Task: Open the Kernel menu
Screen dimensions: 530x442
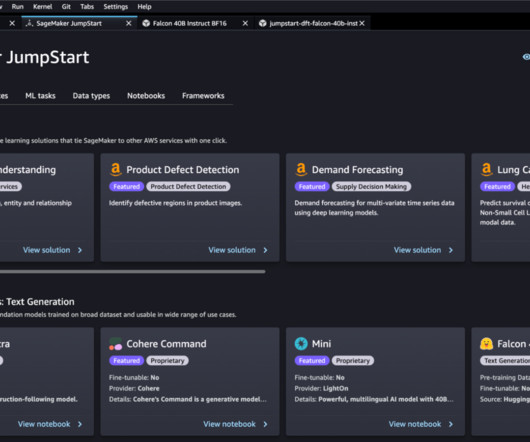Action: point(43,7)
